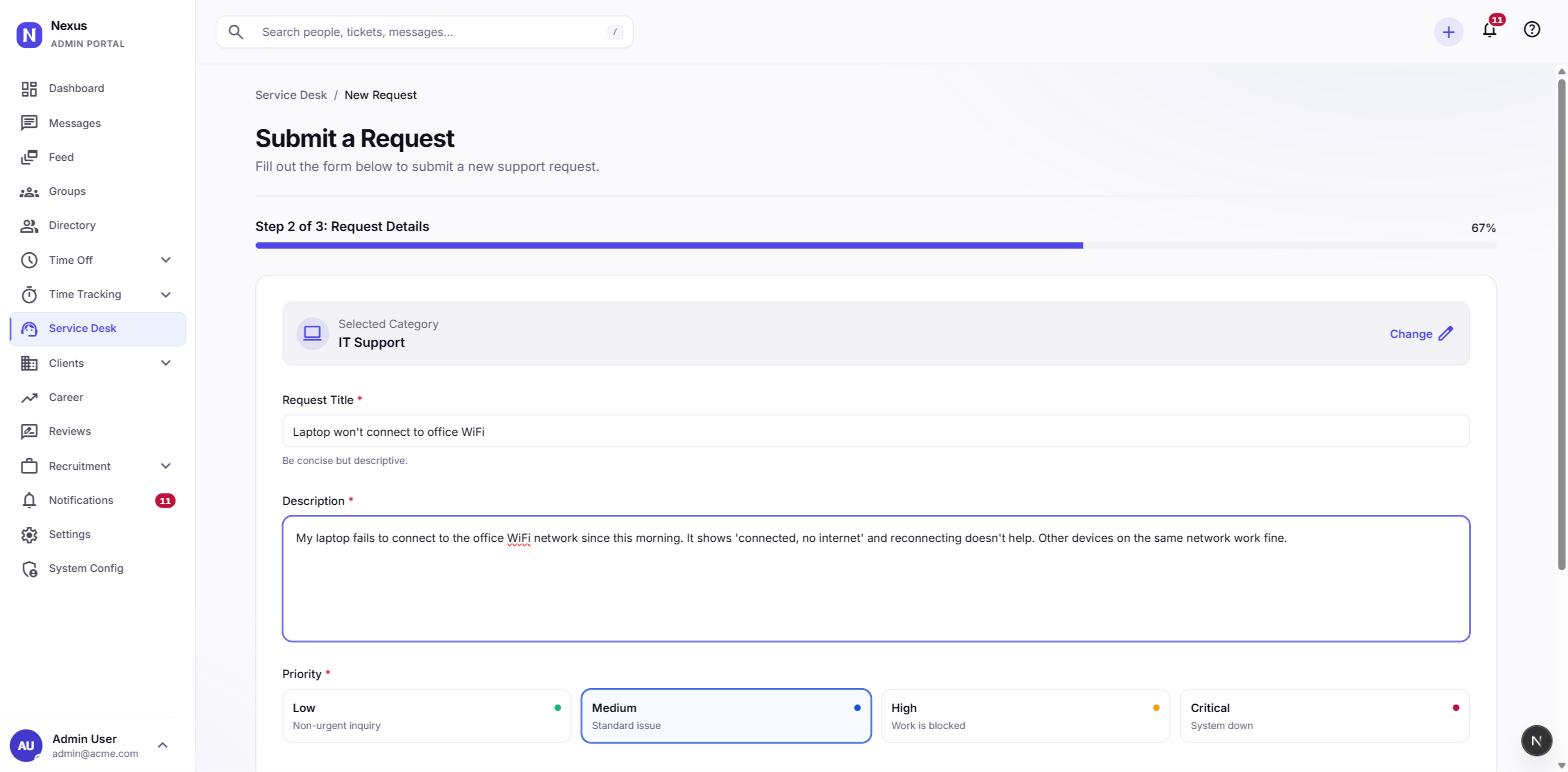Screen dimensions: 1568x772
Task: Click the Settings gear icon
Action: coord(29,535)
